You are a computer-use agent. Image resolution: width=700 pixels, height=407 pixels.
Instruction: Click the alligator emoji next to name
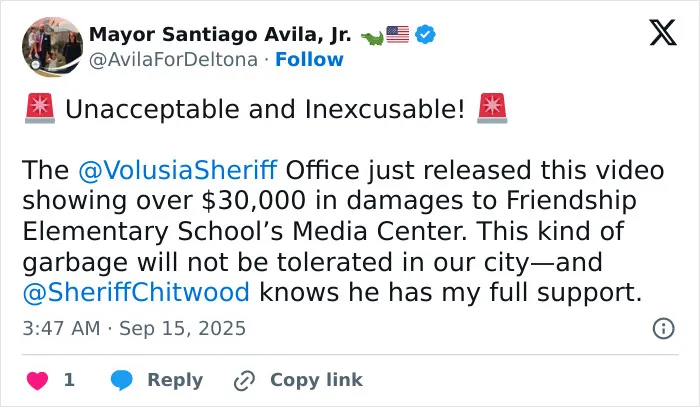tap(372, 38)
